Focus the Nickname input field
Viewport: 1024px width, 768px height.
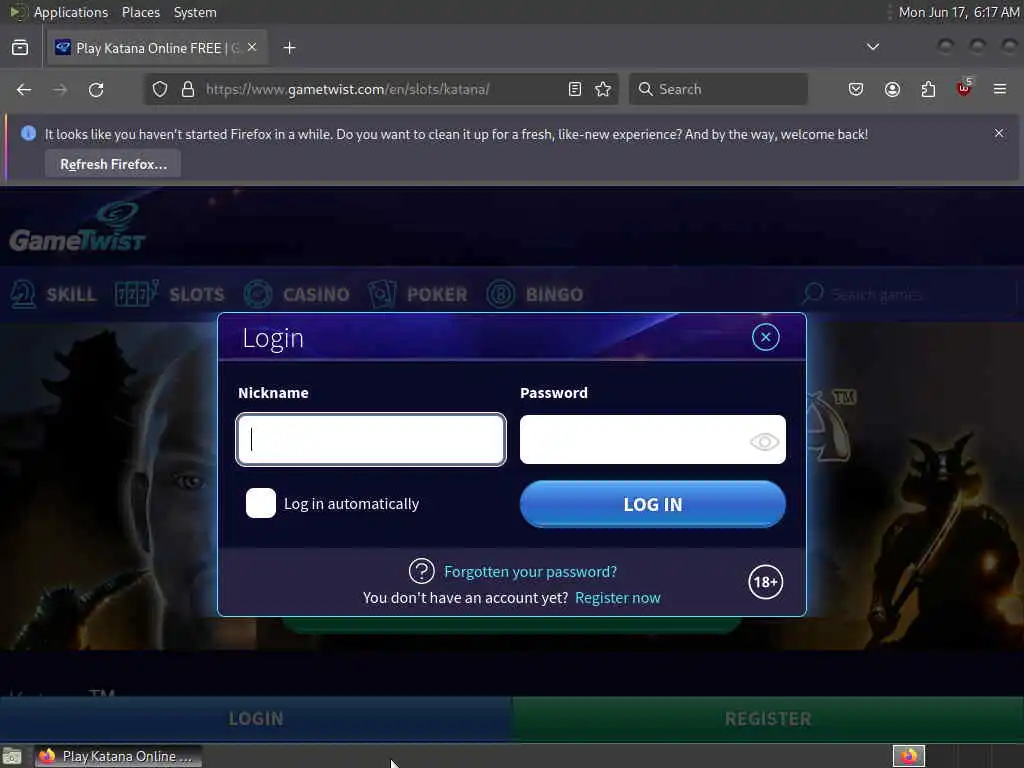coord(371,440)
